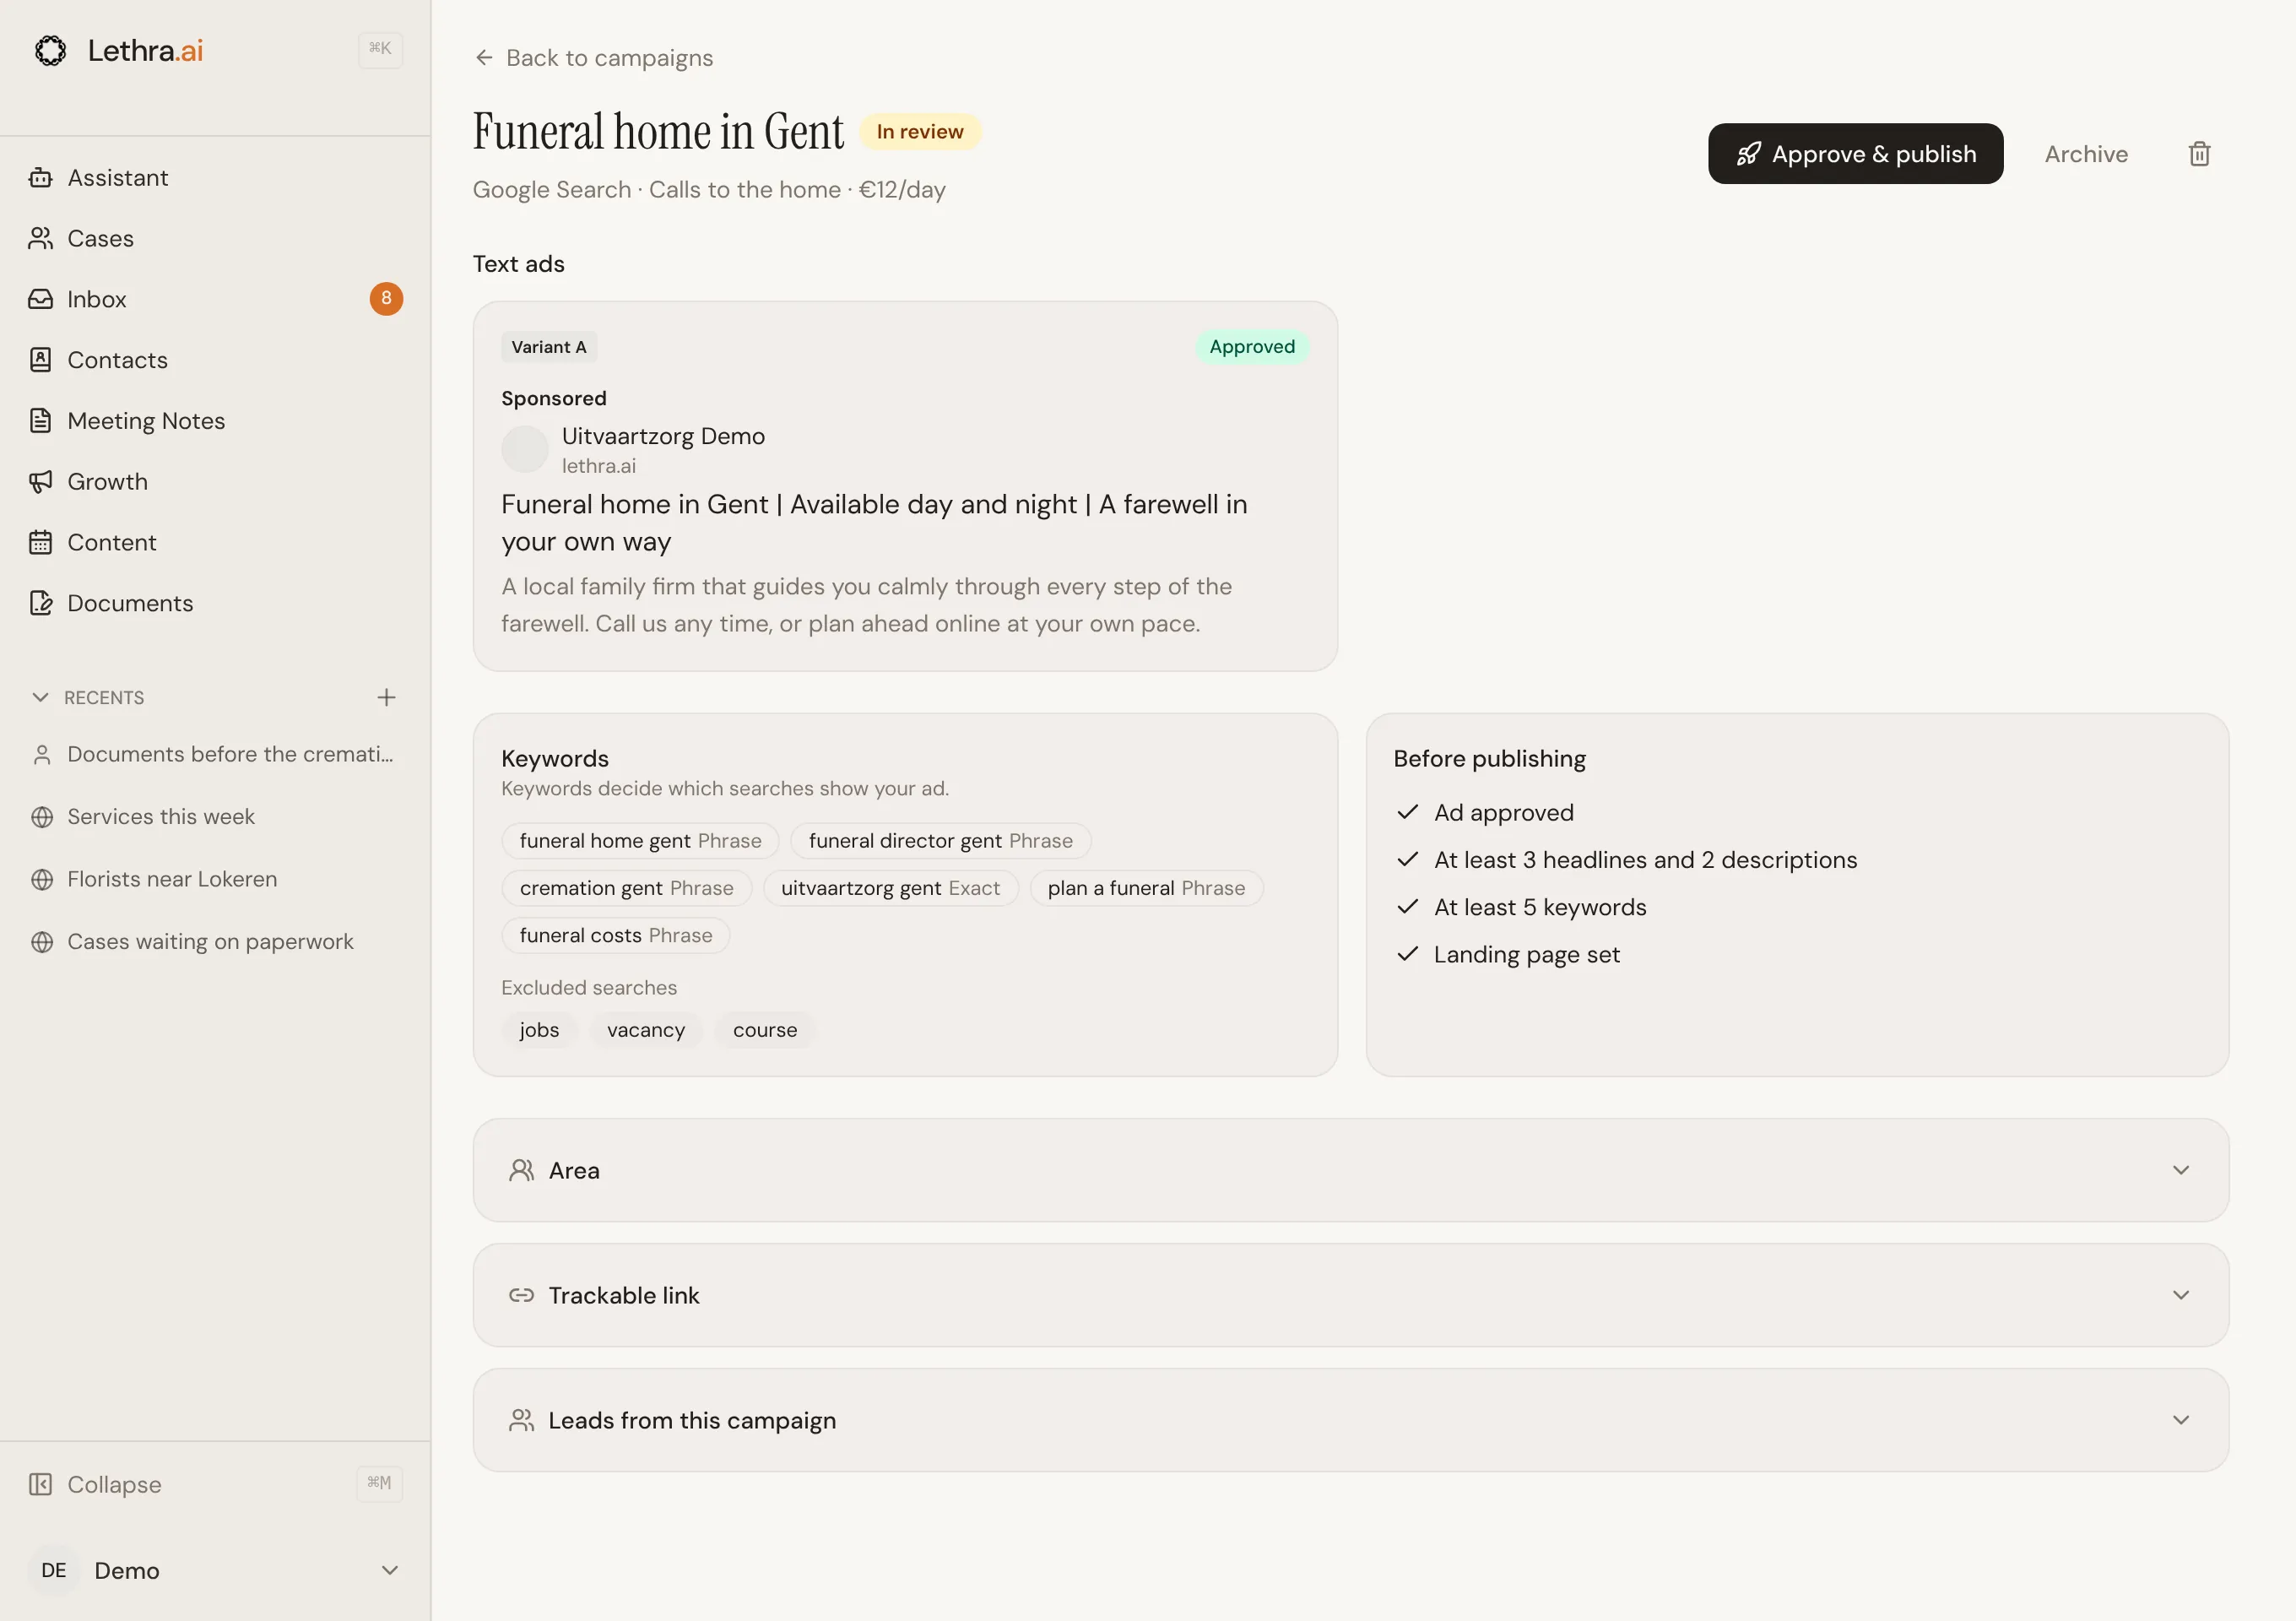Click Approve & publish button
2296x1621 pixels.
pos(1855,154)
